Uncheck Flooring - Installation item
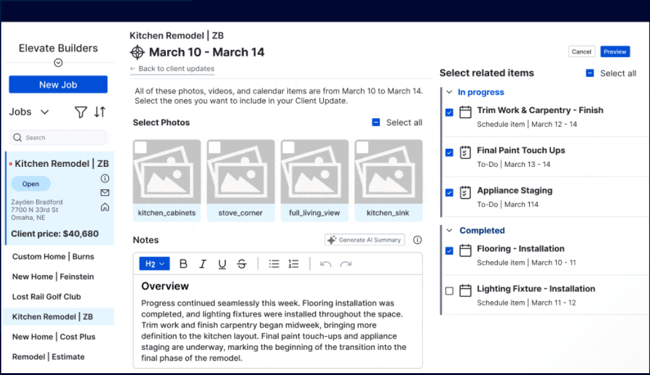The width and height of the screenshot is (650, 375). click(x=449, y=251)
